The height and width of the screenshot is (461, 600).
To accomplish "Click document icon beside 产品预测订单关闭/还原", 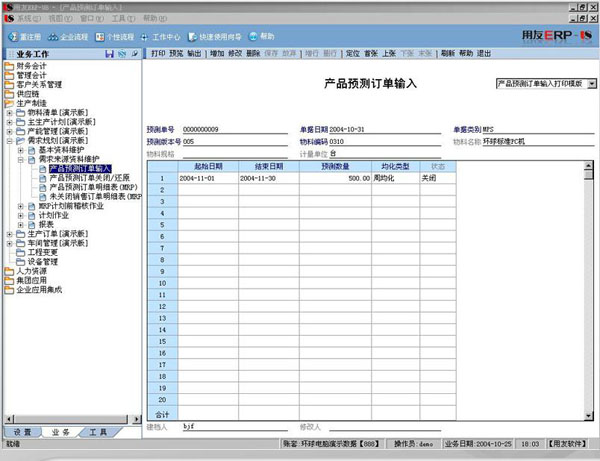I will coord(43,178).
